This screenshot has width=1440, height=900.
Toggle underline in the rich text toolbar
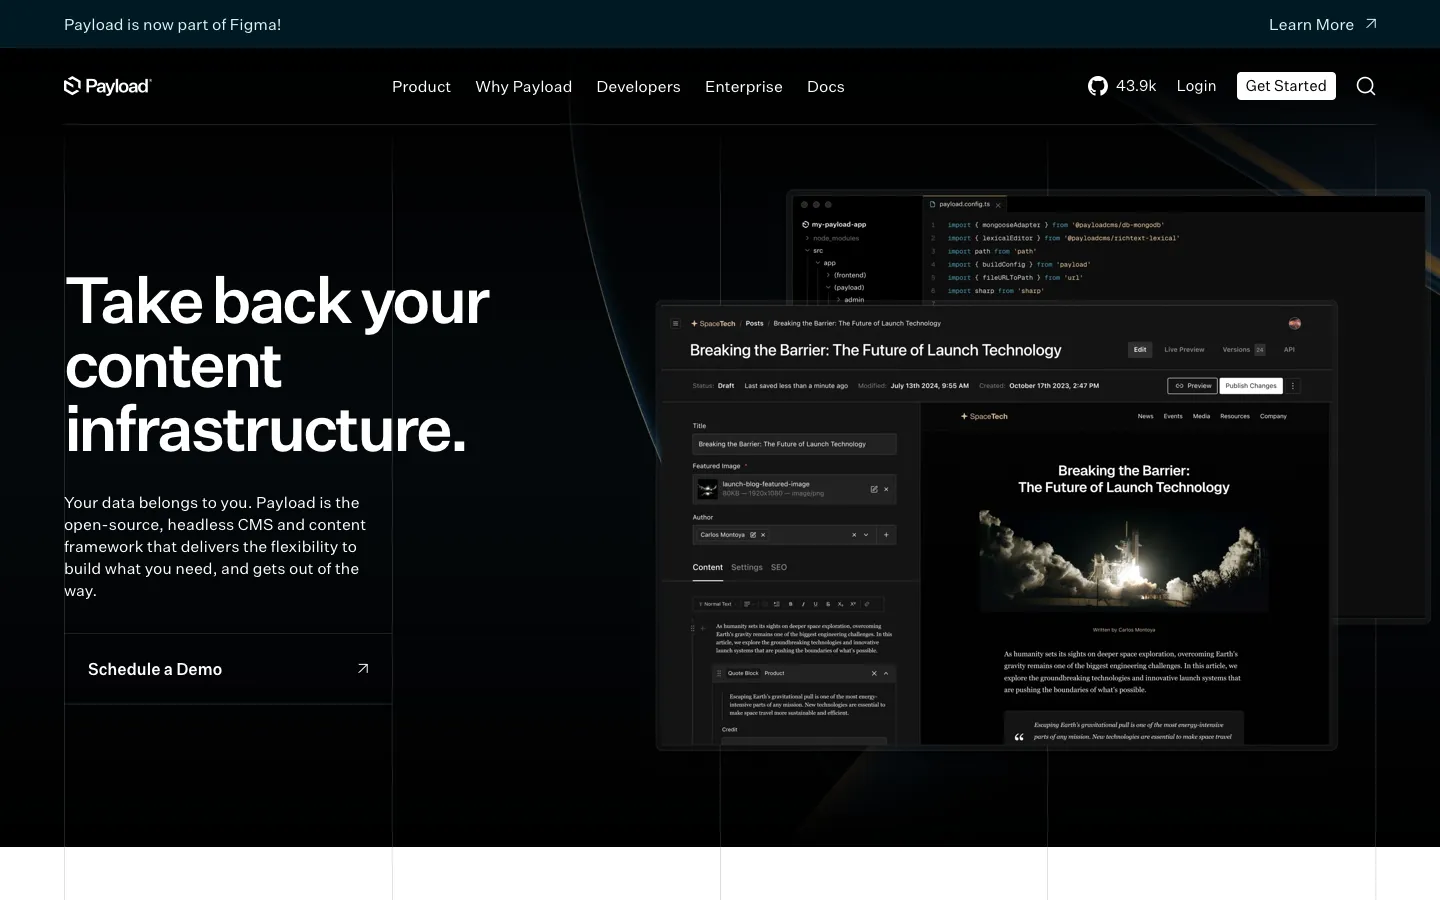(815, 604)
